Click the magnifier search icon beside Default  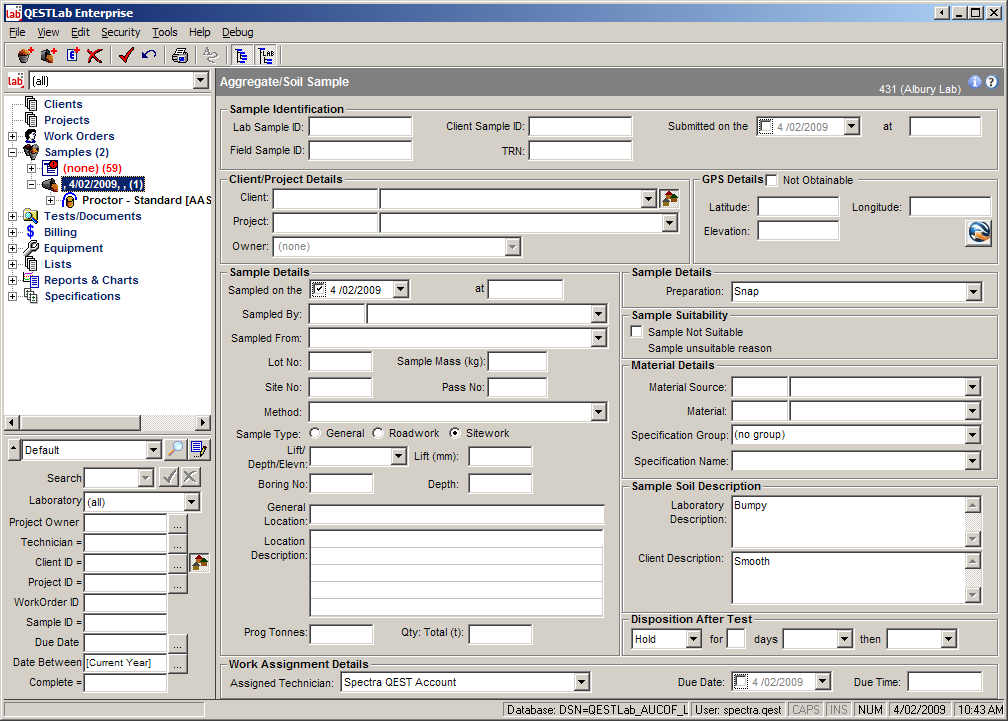pyautogui.click(x=176, y=450)
